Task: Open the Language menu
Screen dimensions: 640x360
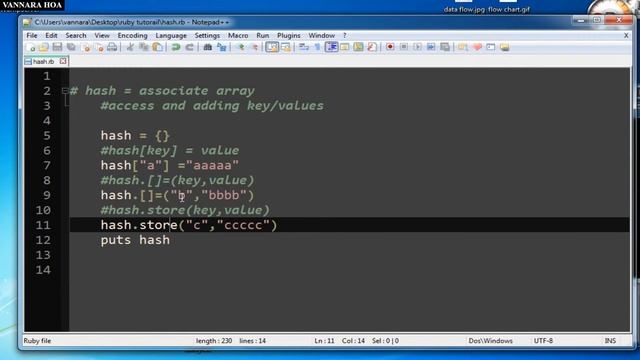Action: [171, 36]
